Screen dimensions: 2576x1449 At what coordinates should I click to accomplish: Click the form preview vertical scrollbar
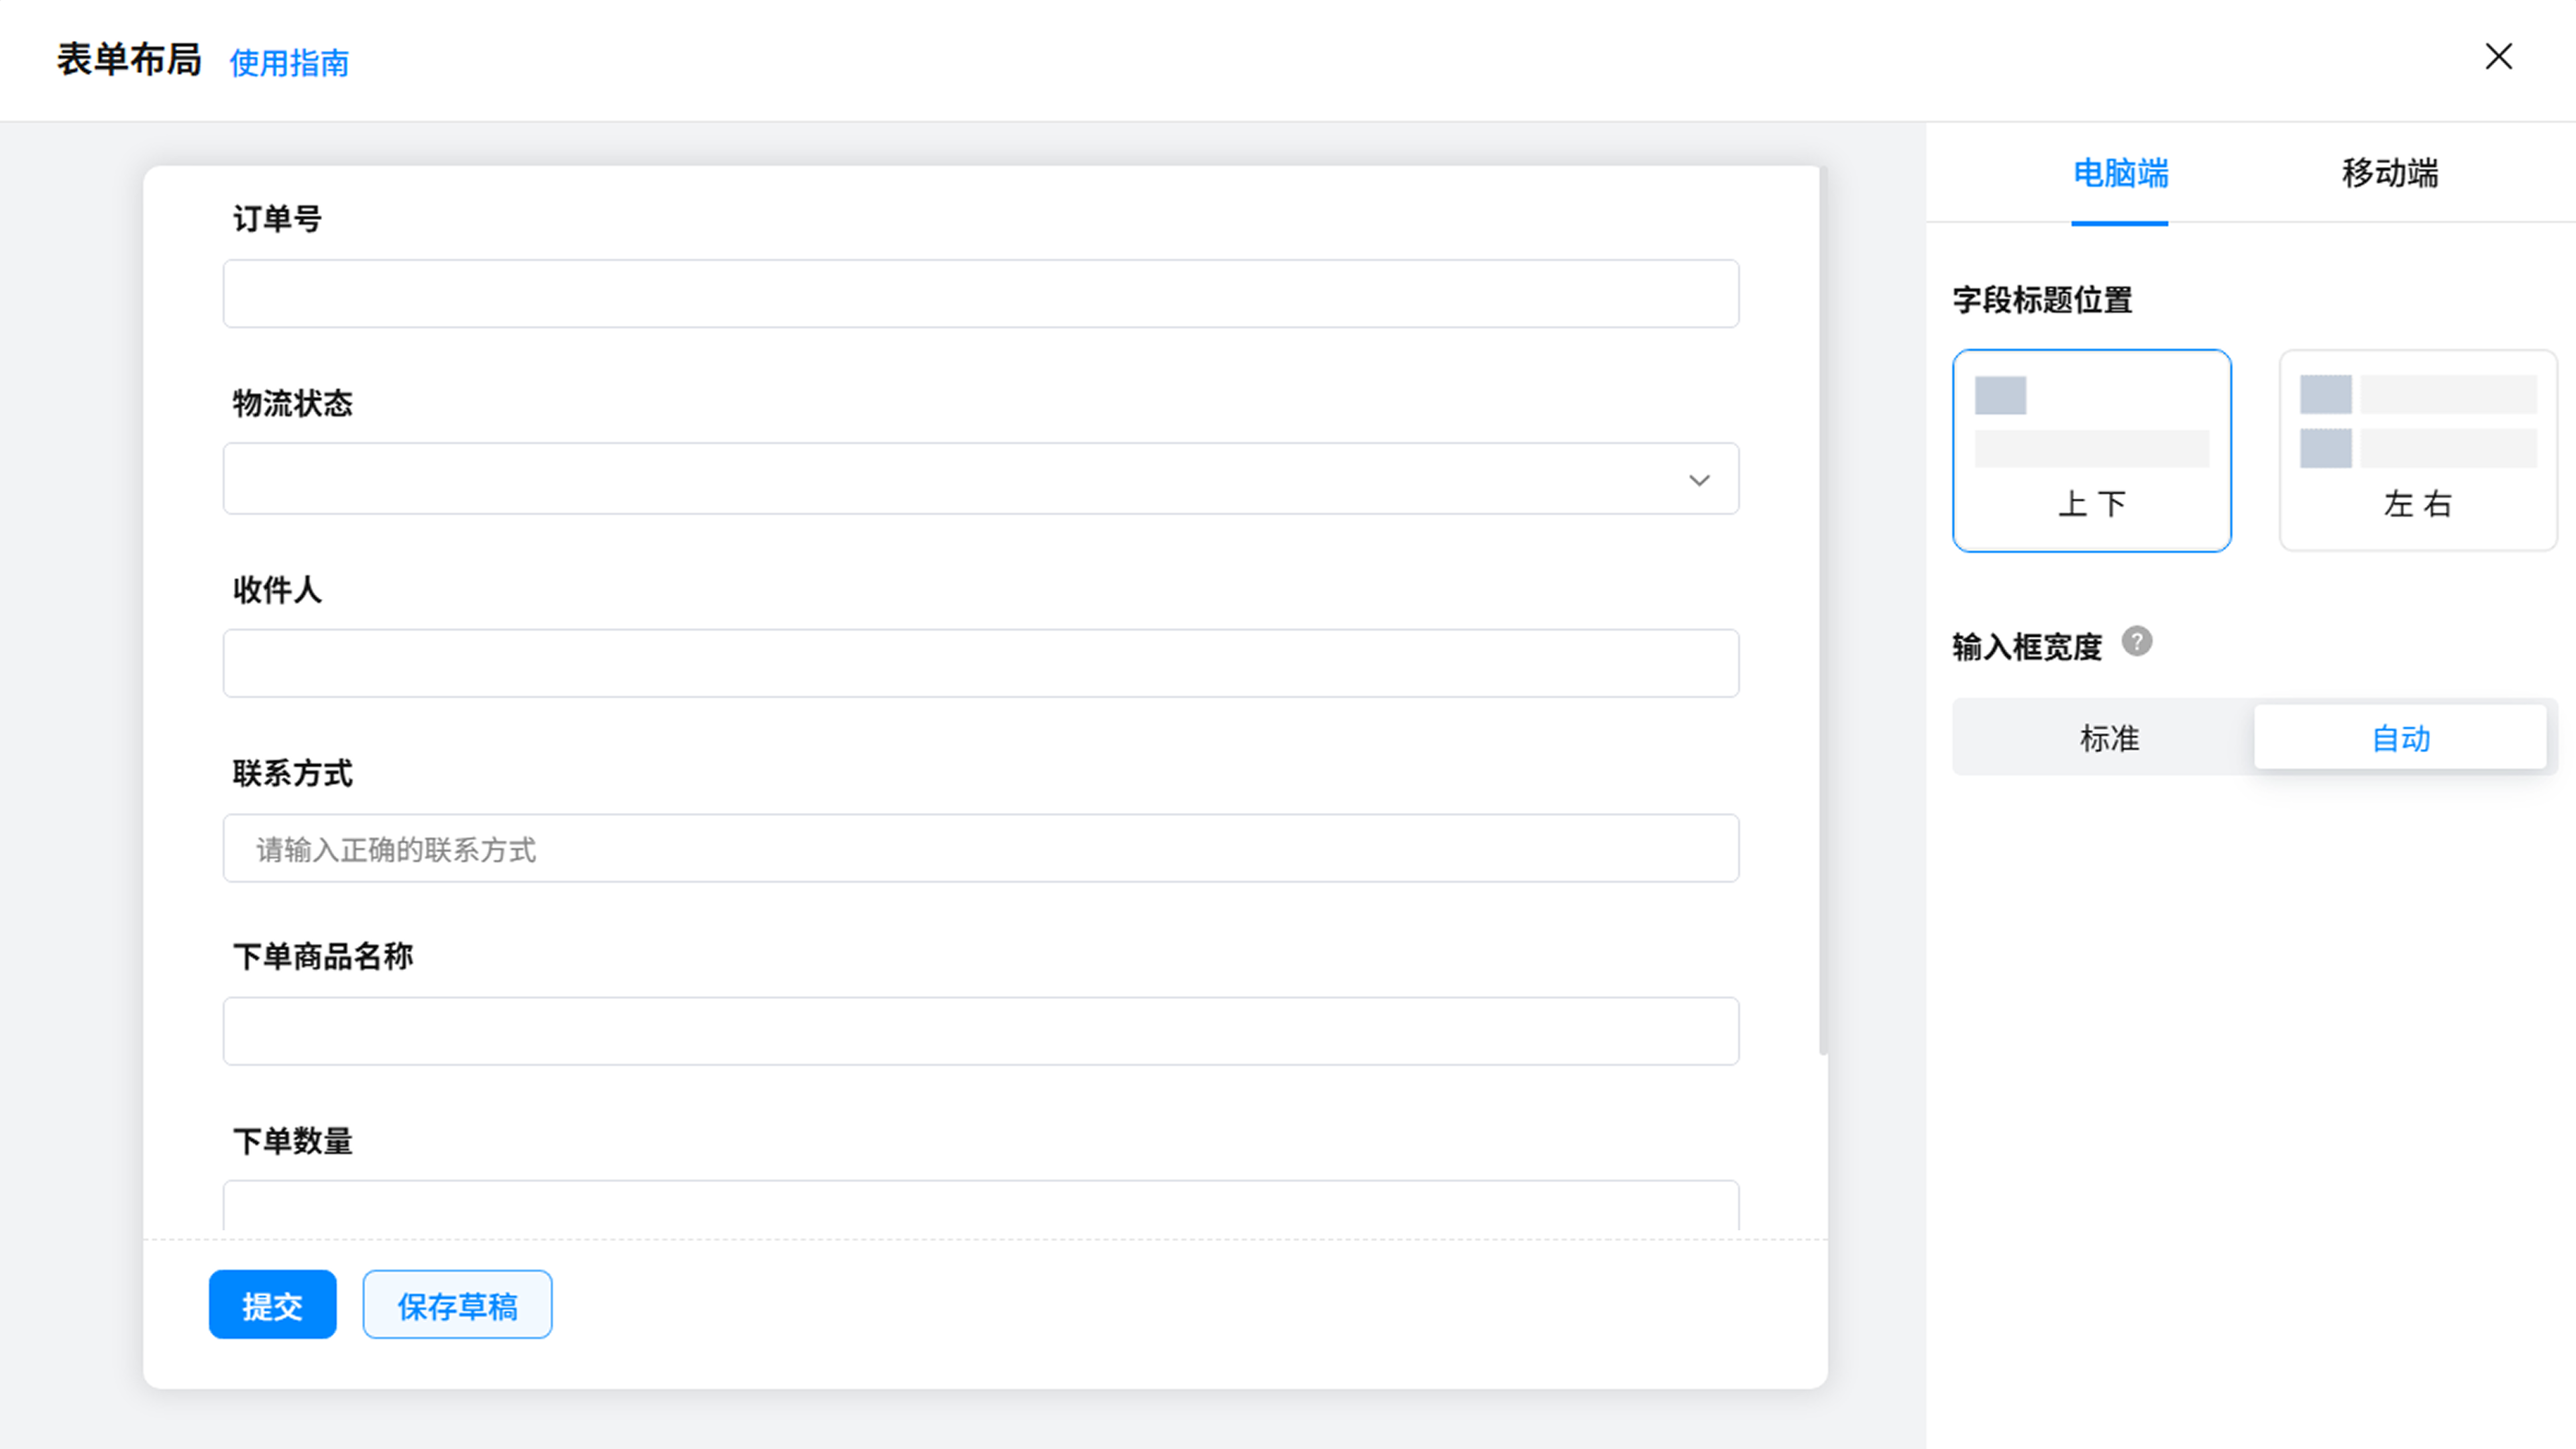(1823, 610)
